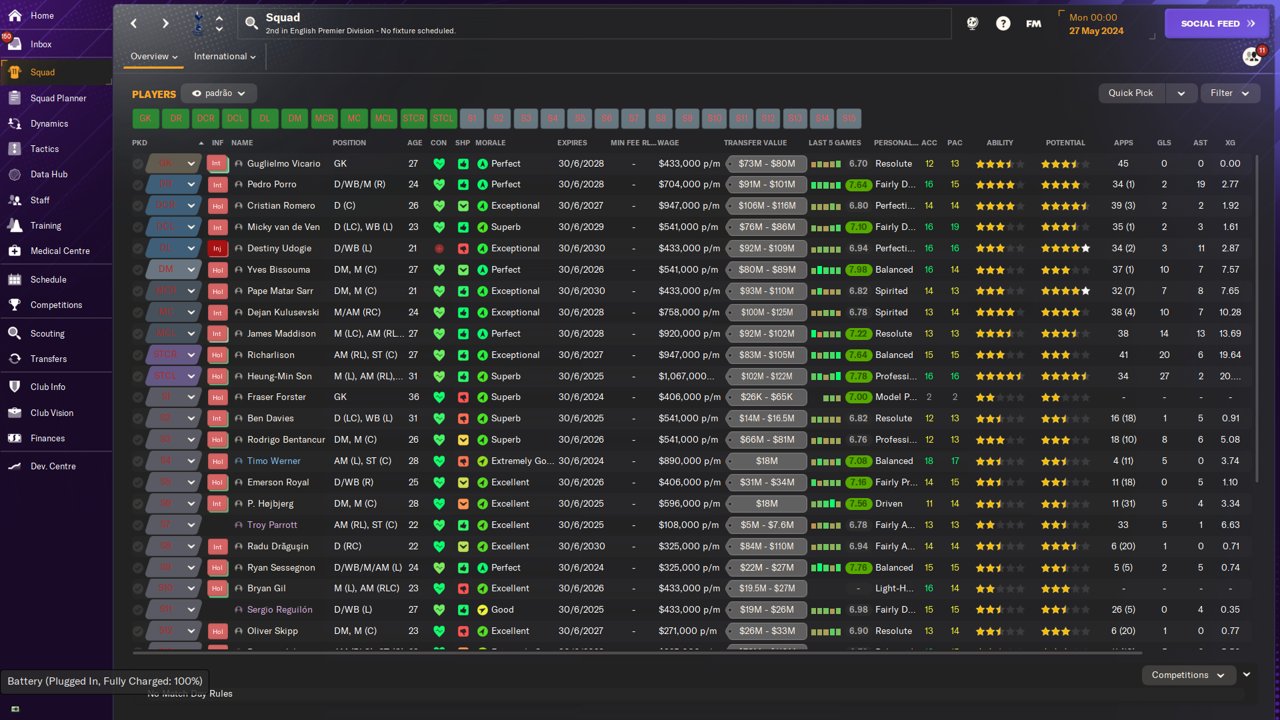The image size is (1280, 720).
Task: Click the back navigation arrow
Action: [x=134, y=23]
